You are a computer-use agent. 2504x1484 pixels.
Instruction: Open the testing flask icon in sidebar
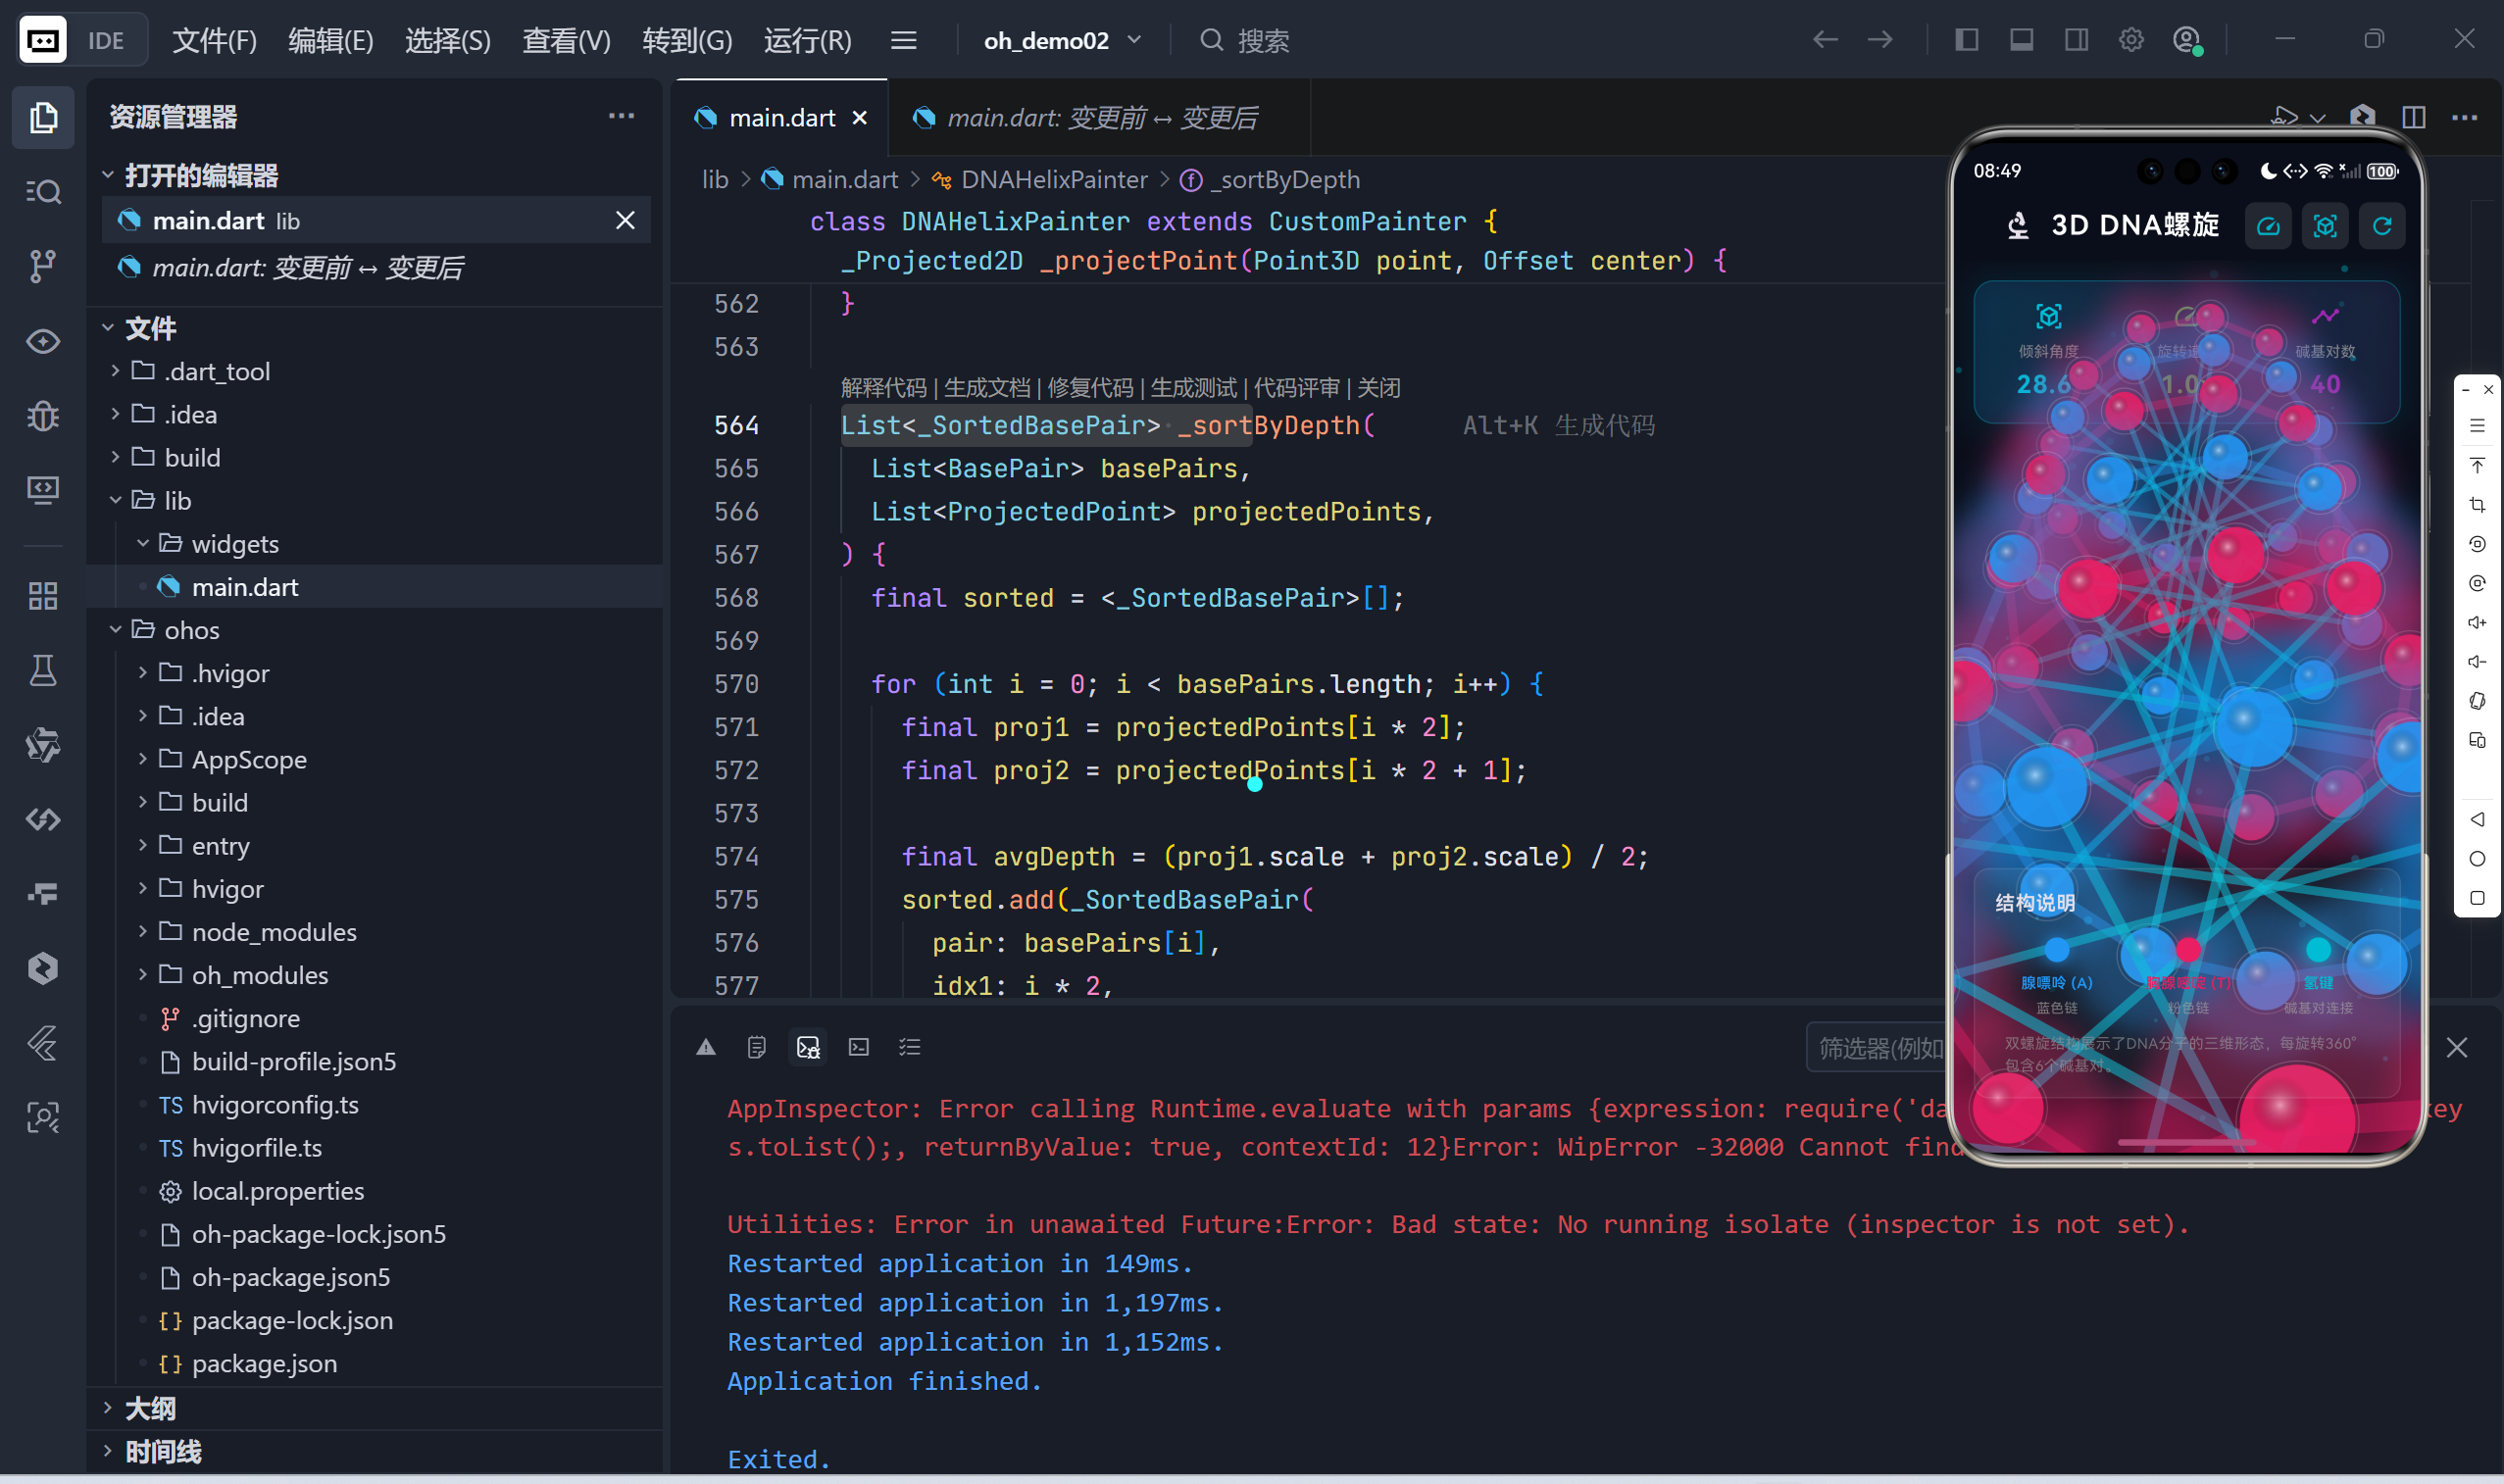[x=42, y=670]
